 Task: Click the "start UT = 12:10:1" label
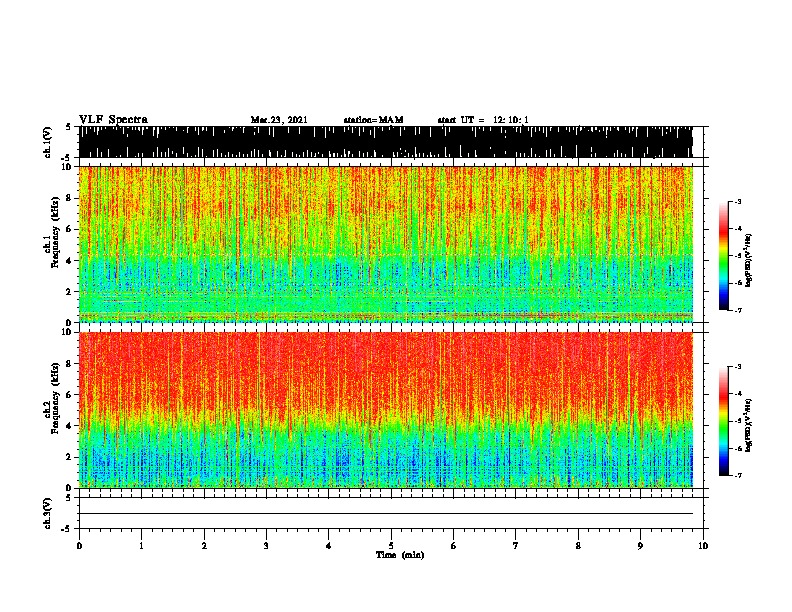point(483,120)
